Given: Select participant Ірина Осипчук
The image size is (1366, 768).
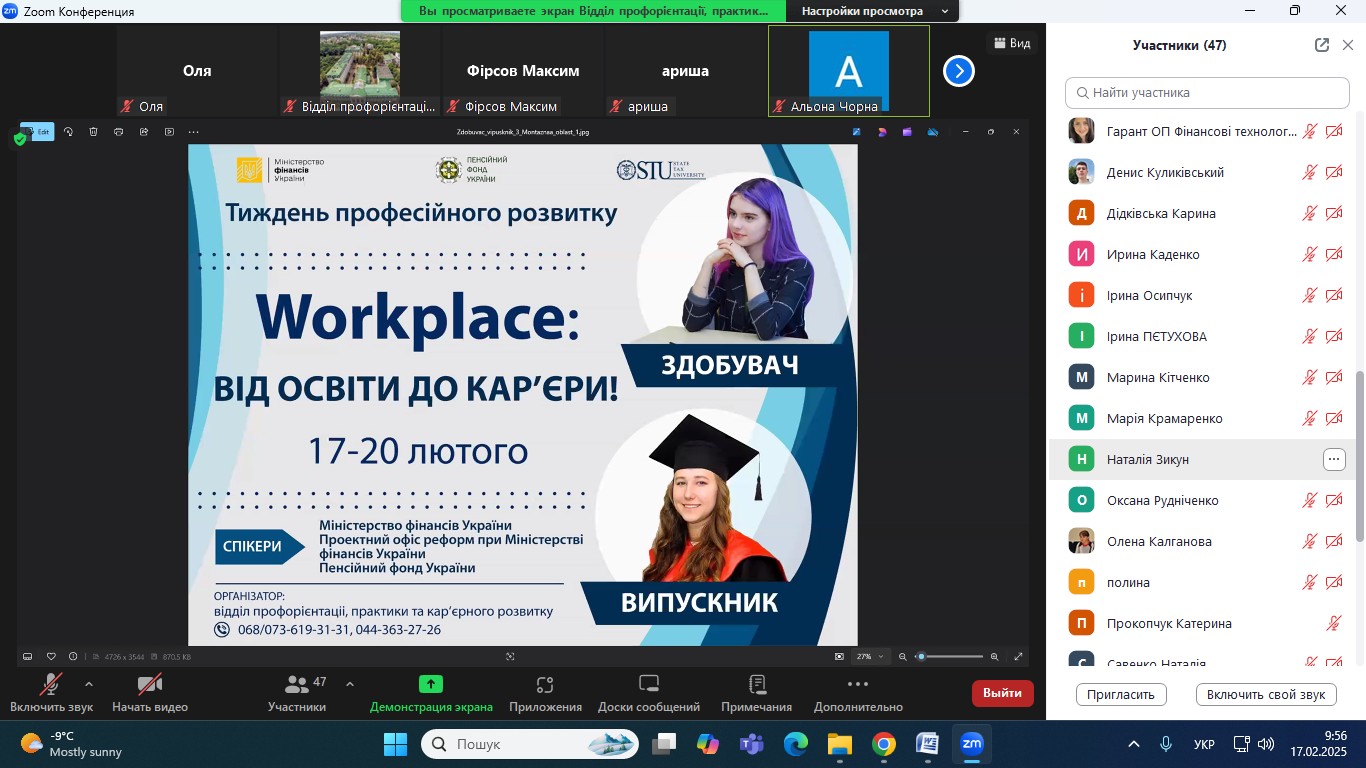Looking at the screenshot, I should (1201, 296).
